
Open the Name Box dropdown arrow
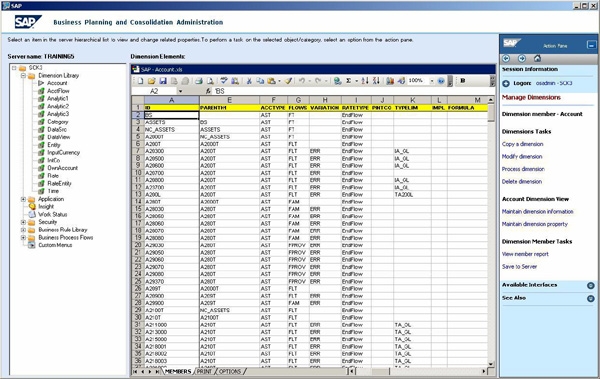click(180, 91)
